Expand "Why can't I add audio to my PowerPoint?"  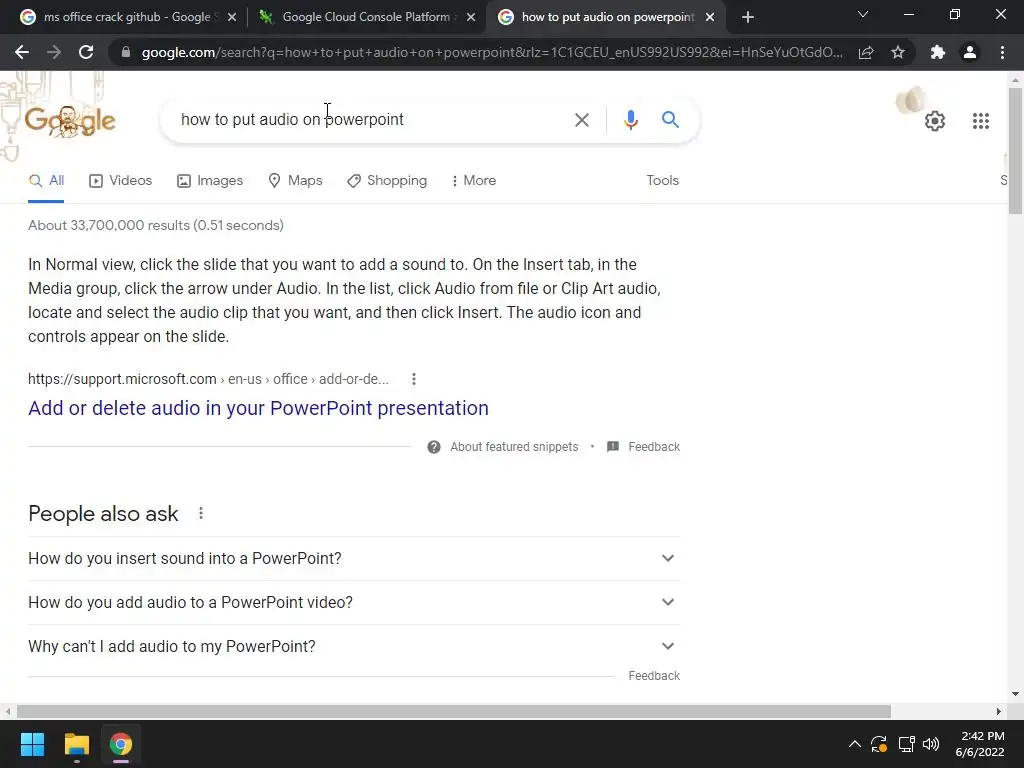[354, 646]
